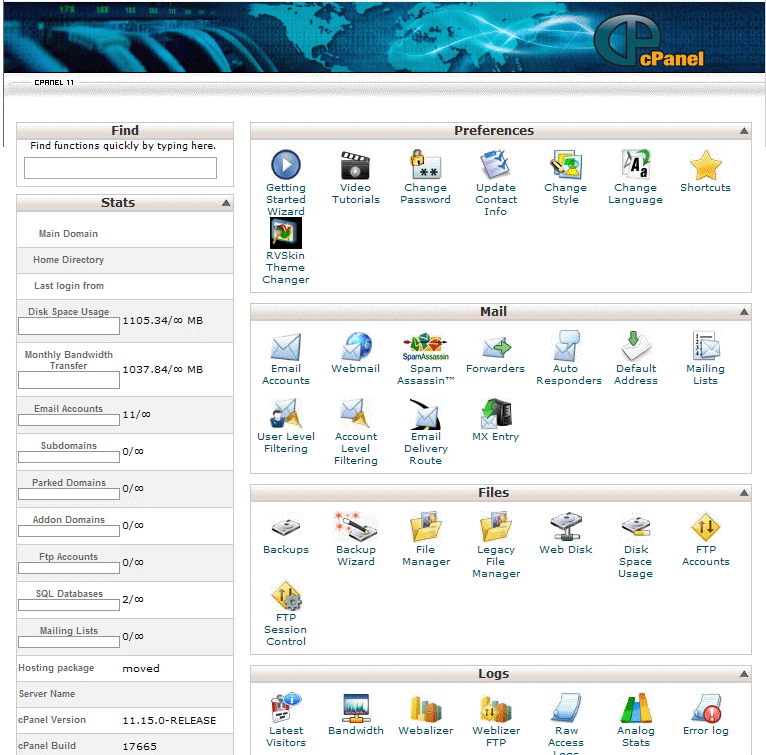The image size is (766, 755).
Task: Open Video Tutorials
Action: (356, 177)
